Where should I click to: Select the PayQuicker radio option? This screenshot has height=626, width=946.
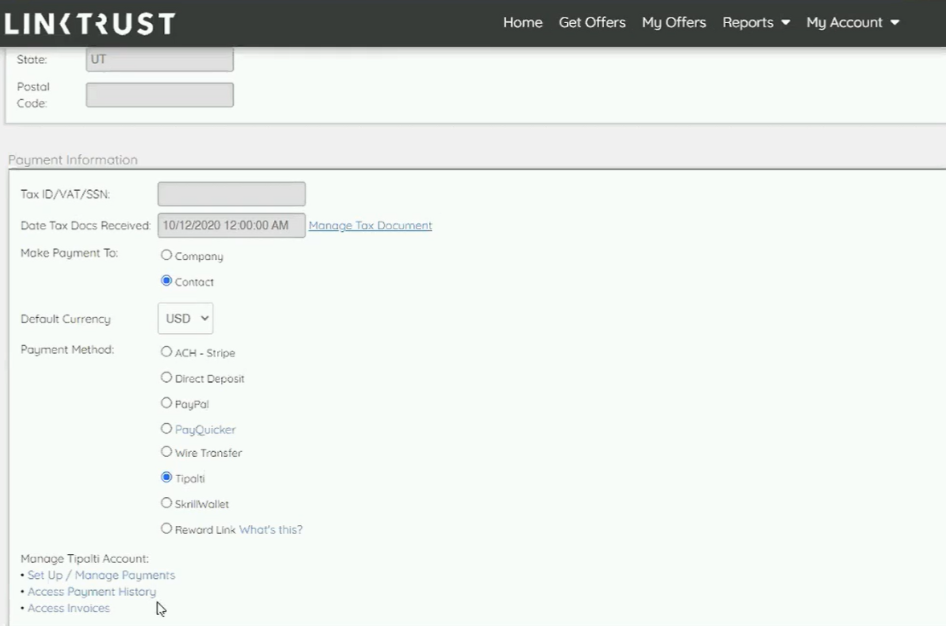coord(167,429)
